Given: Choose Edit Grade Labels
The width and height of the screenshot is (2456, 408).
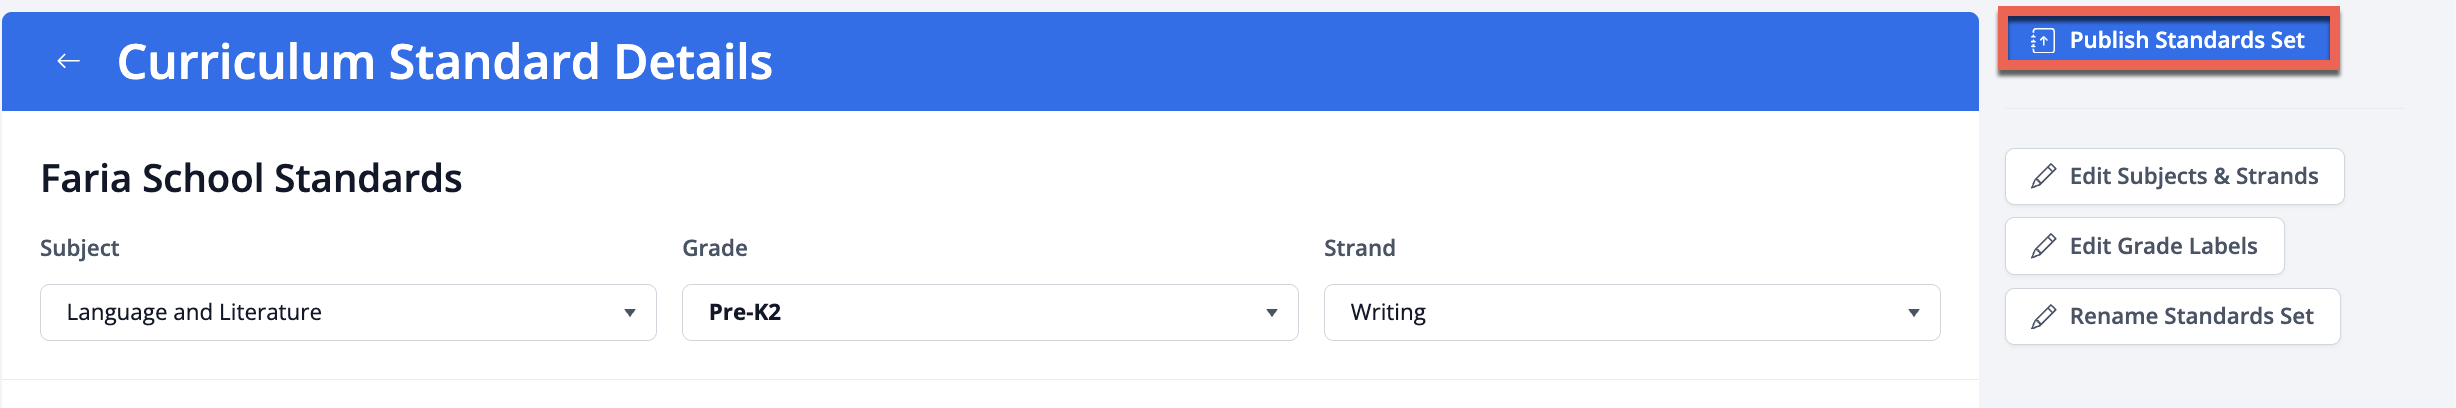Looking at the screenshot, I should pyautogui.click(x=2163, y=247).
